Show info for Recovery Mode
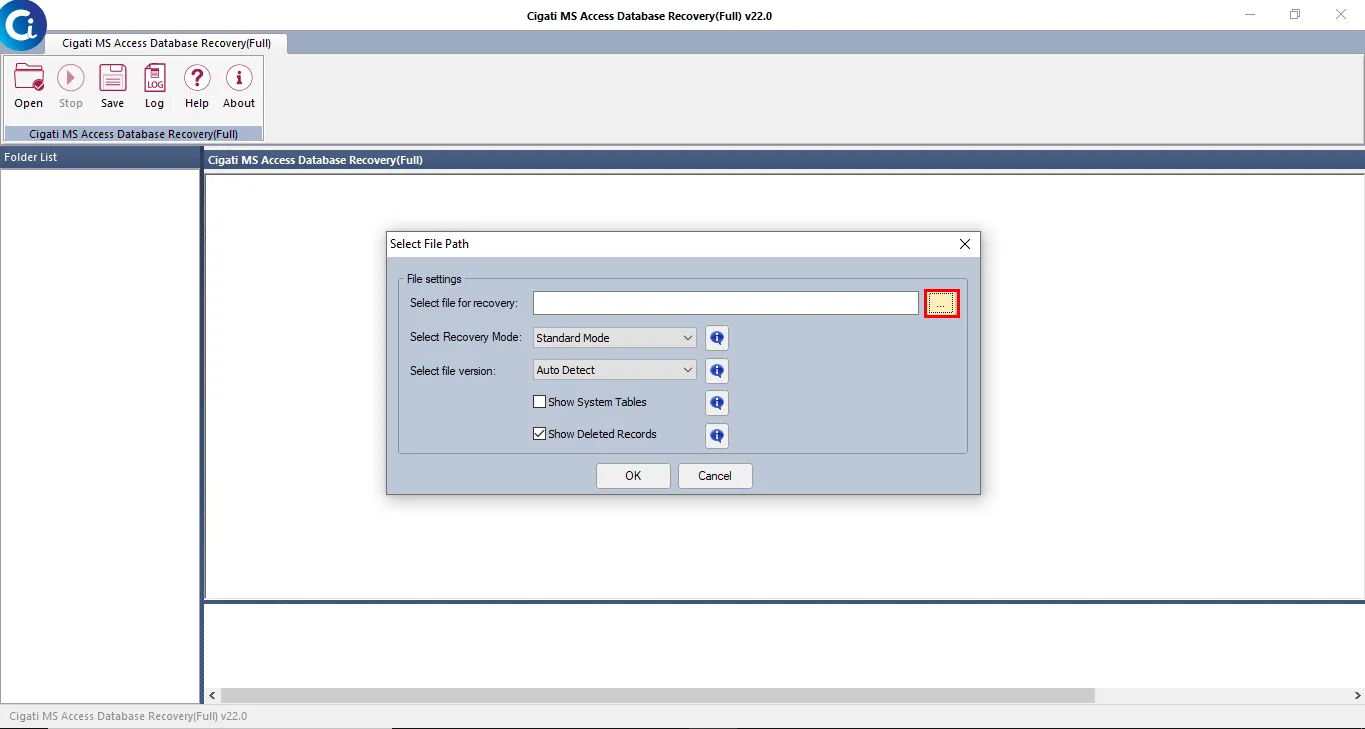Screen dimensions: 1365x729 pos(717,338)
